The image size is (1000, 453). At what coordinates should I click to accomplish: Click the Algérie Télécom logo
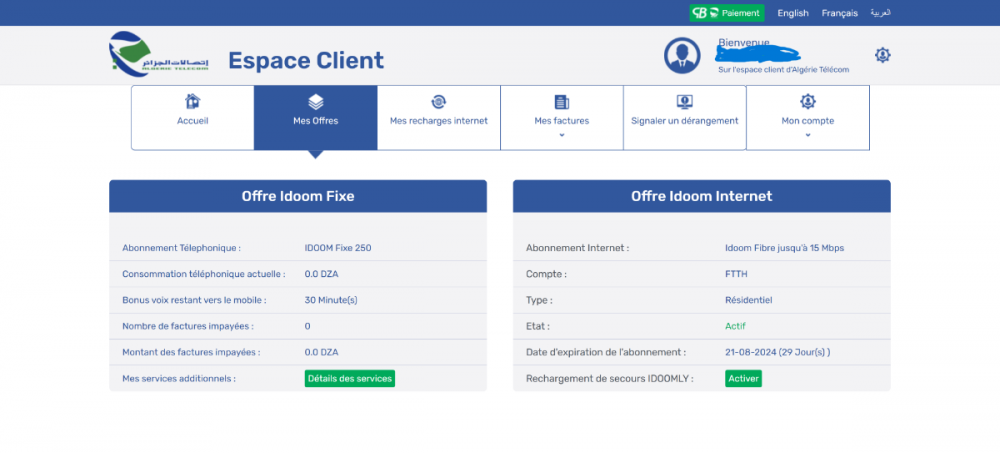coord(159,56)
